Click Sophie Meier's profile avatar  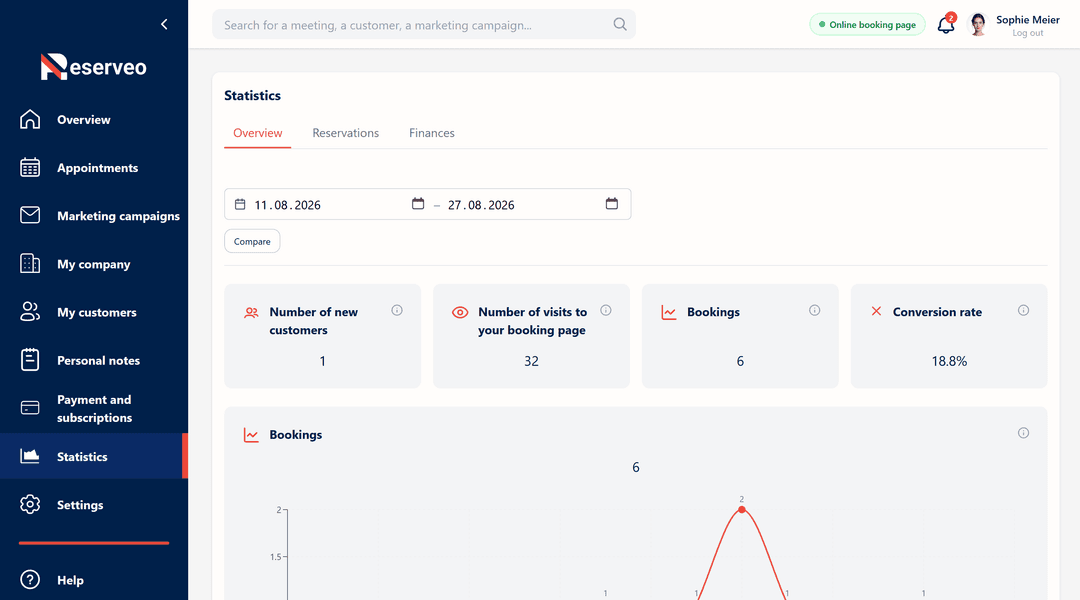pyautogui.click(x=977, y=24)
